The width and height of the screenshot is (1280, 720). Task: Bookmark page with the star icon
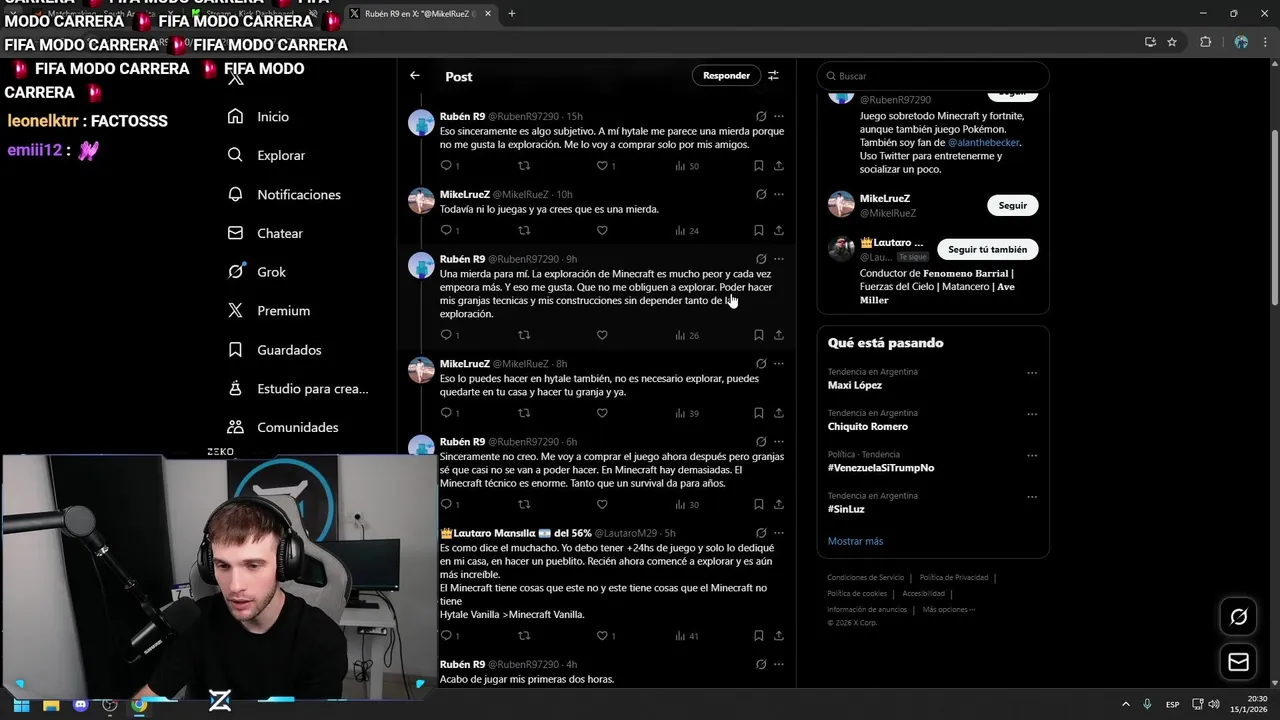coord(1172,42)
